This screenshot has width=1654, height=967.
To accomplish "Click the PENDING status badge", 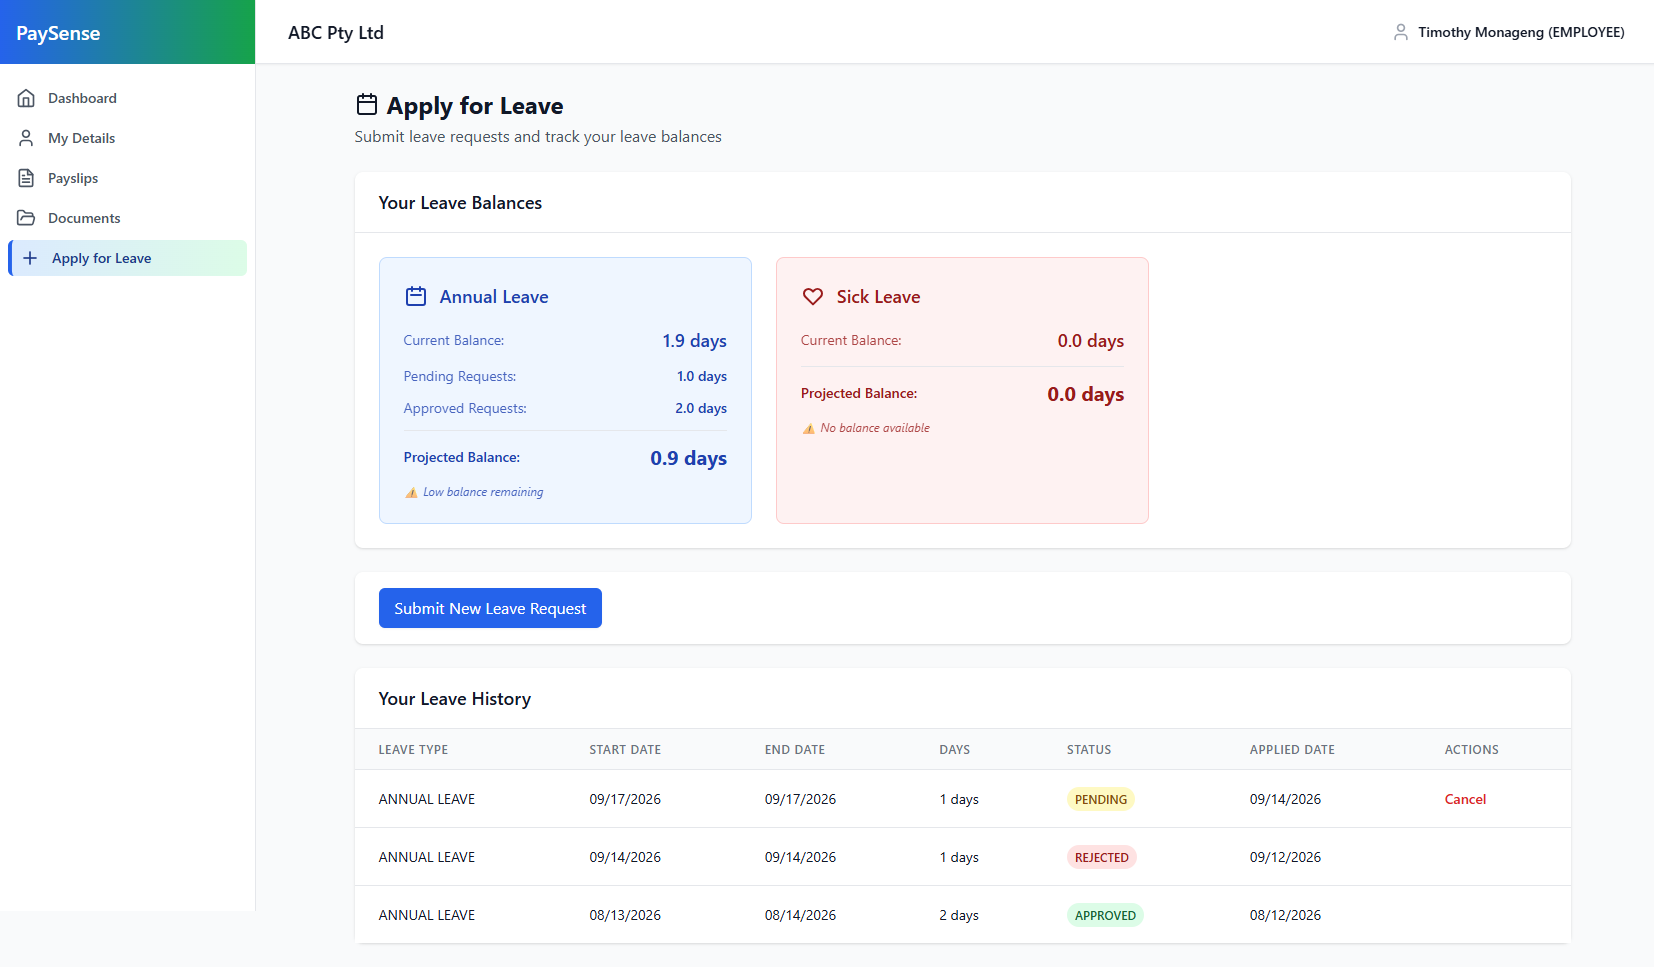I will tap(1101, 799).
